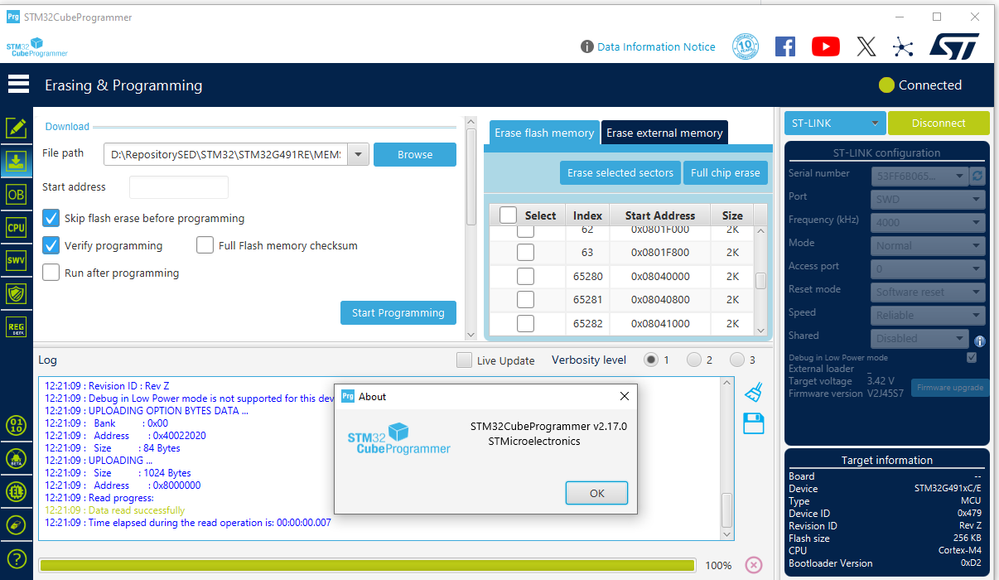The image size is (999, 580).
Task: Click the beta bug sidebar icon
Action: coord(16,458)
